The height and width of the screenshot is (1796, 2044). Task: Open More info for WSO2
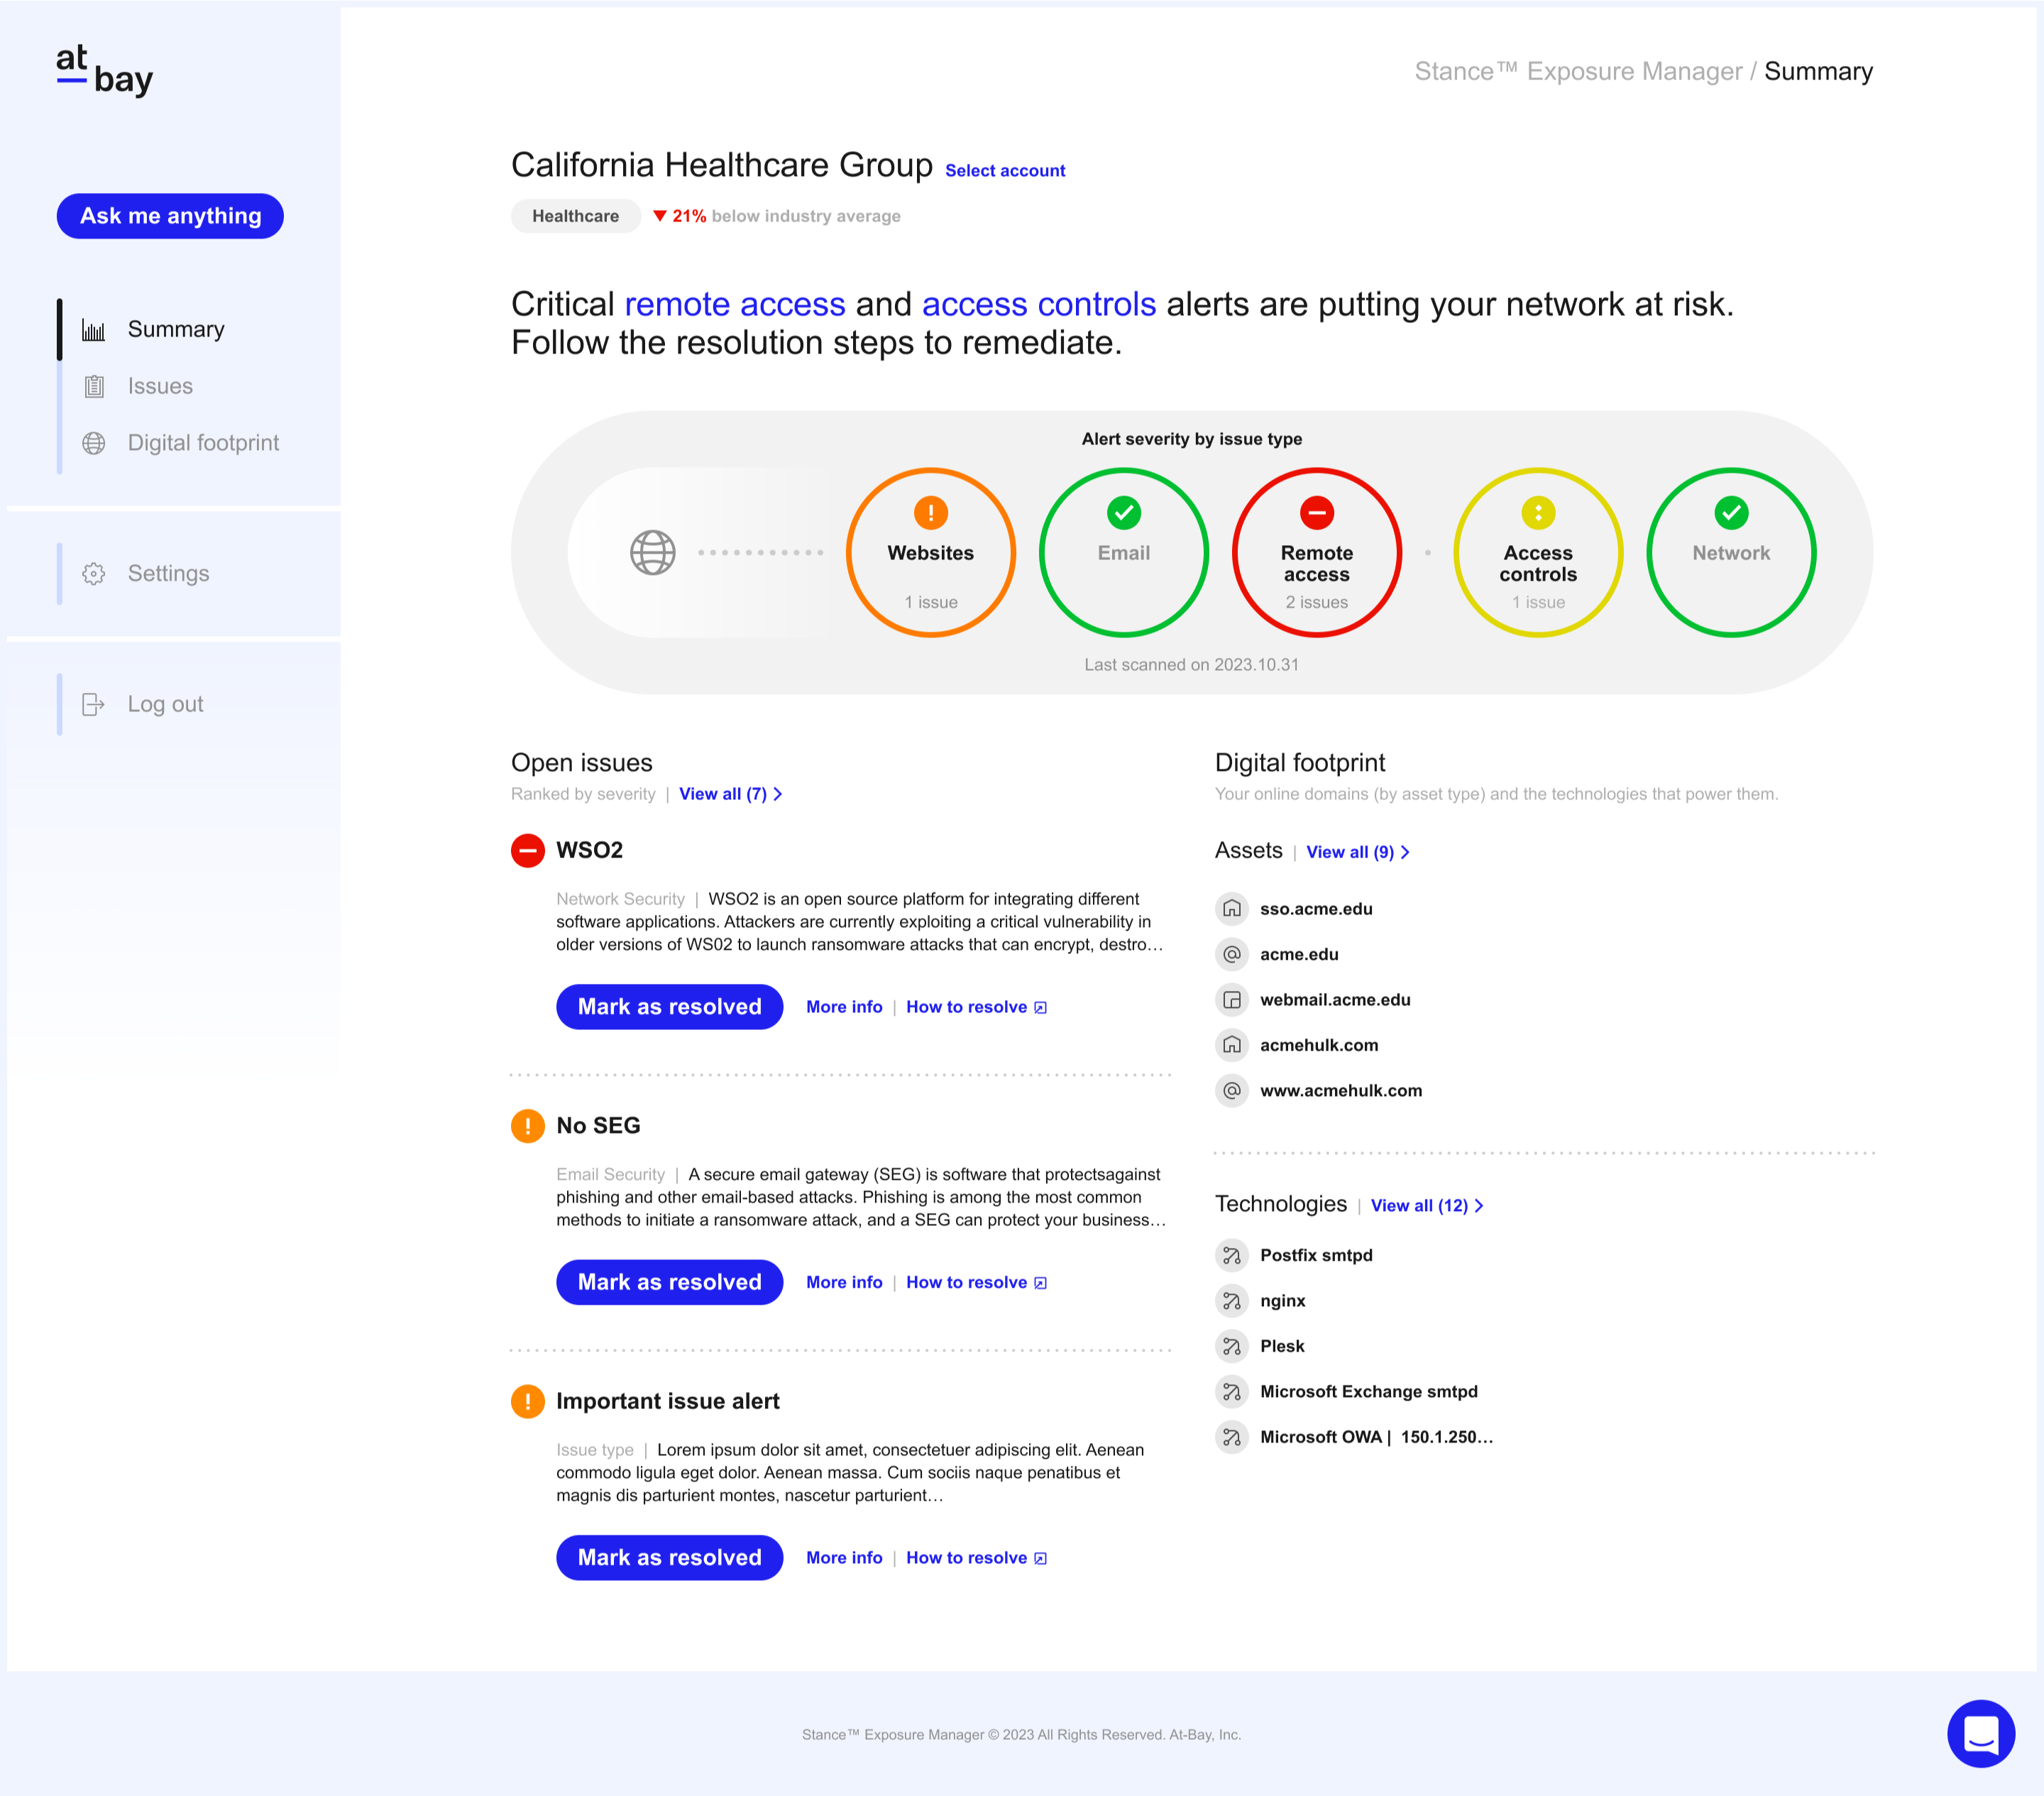844,1007
